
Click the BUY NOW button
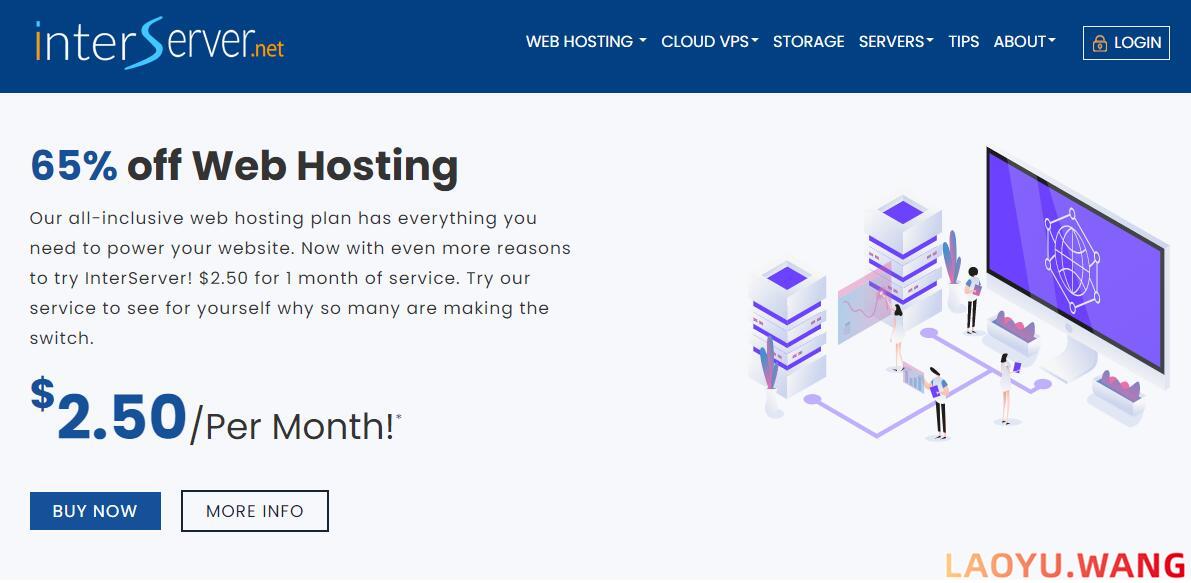pos(95,511)
